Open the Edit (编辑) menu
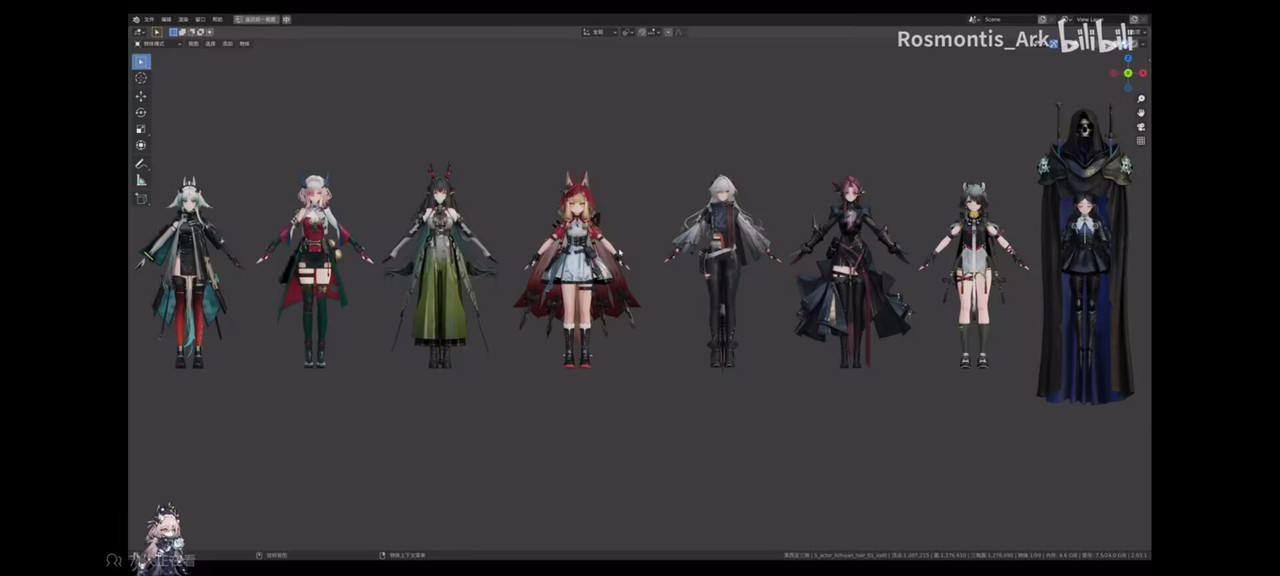Screen dimensions: 1280x576 [166, 19]
